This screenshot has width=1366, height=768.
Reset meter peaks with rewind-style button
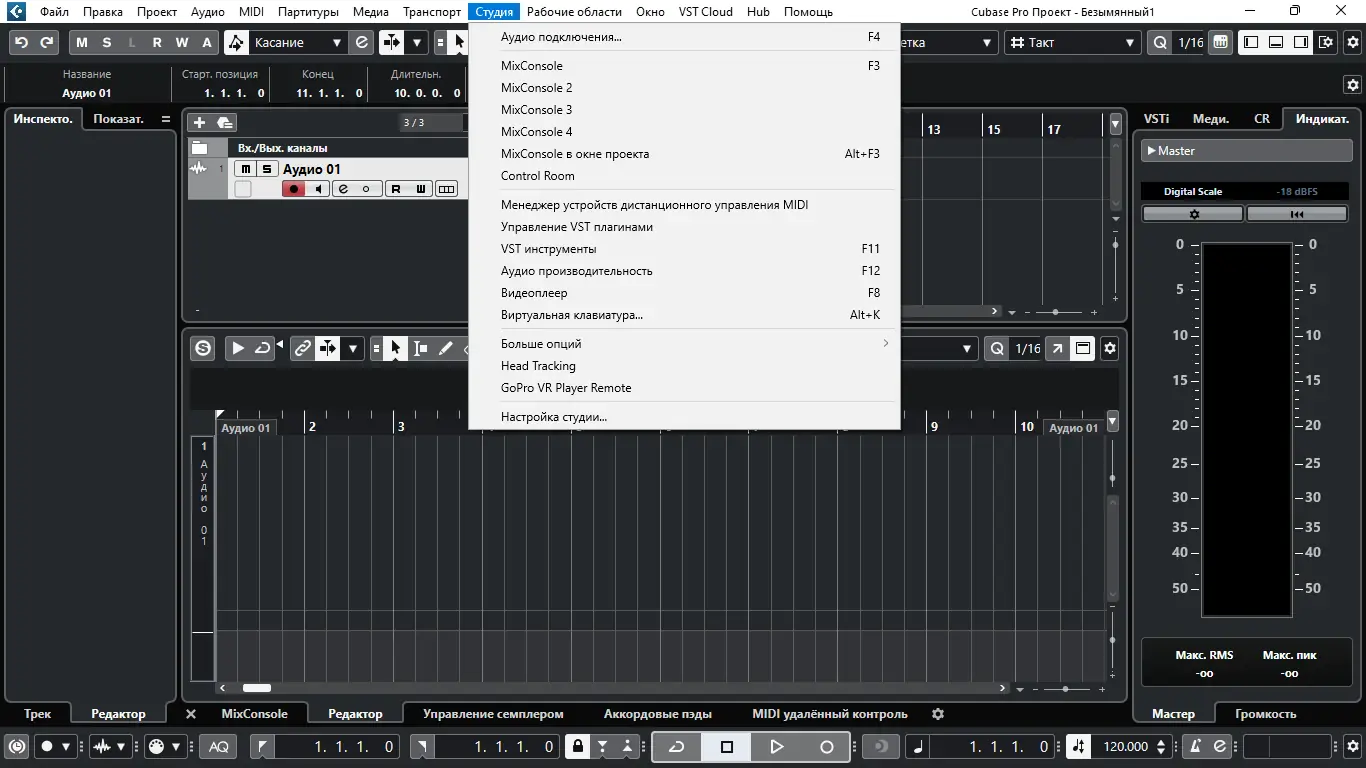click(x=1297, y=214)
